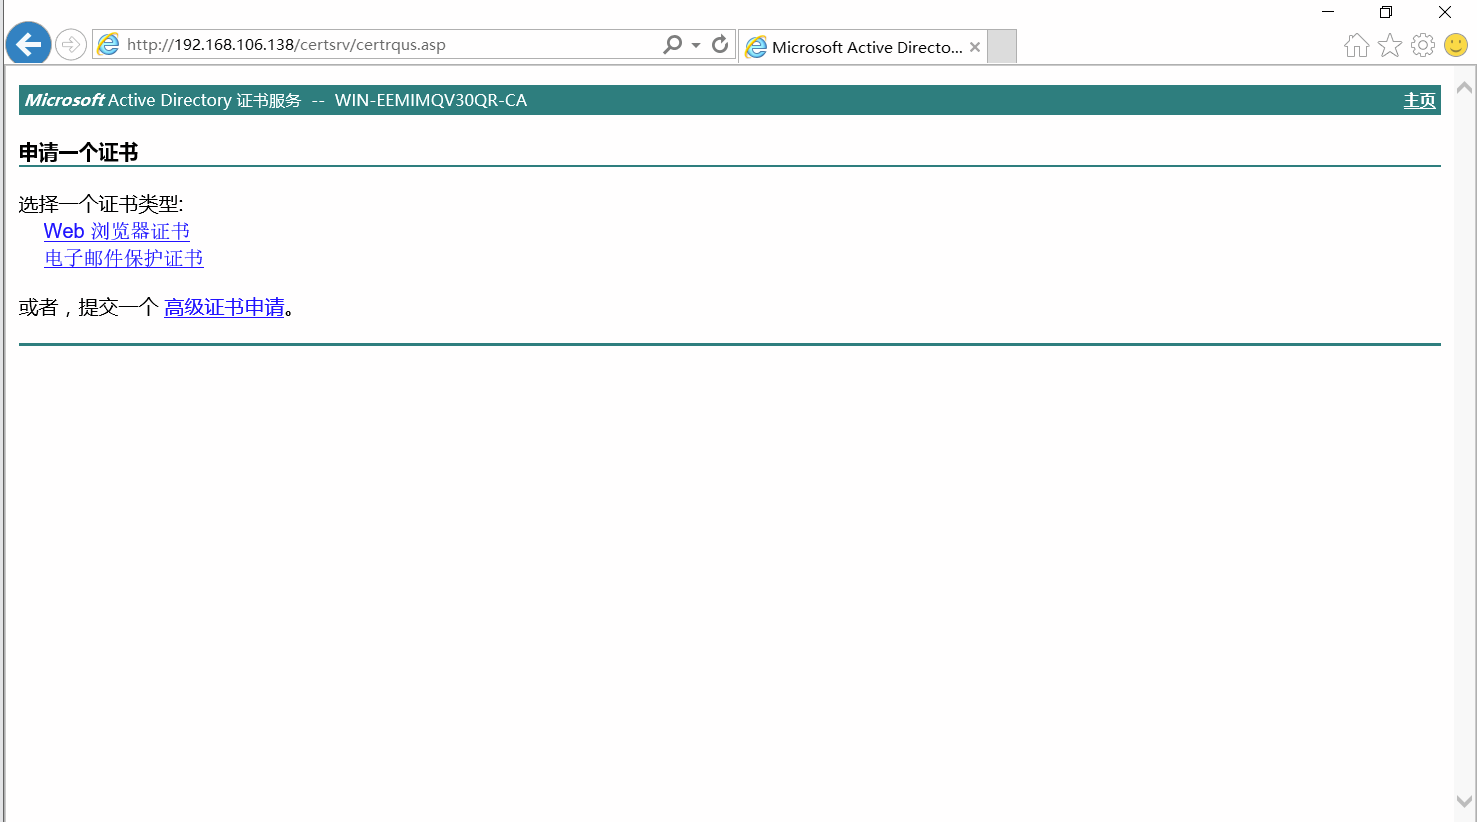
Task: Open the 高级证书申请 link
Action: (224, 307)
